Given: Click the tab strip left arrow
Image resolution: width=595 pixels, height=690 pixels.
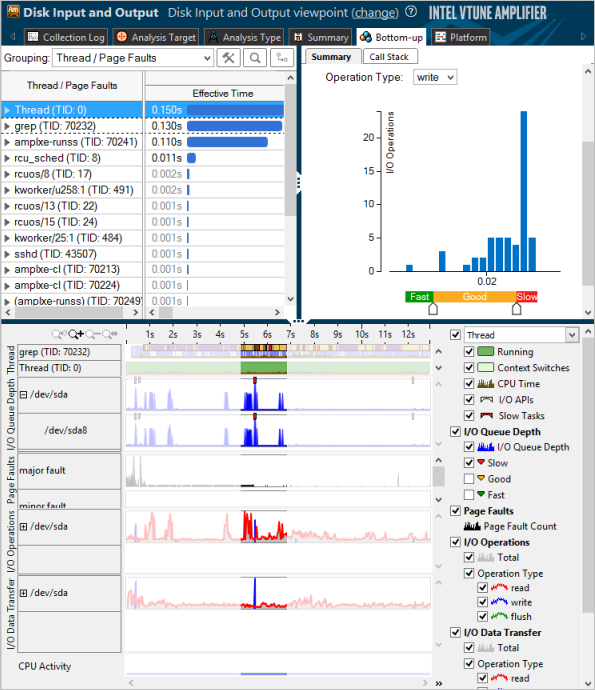Looking at the screenshot, I should pos(13,37).
